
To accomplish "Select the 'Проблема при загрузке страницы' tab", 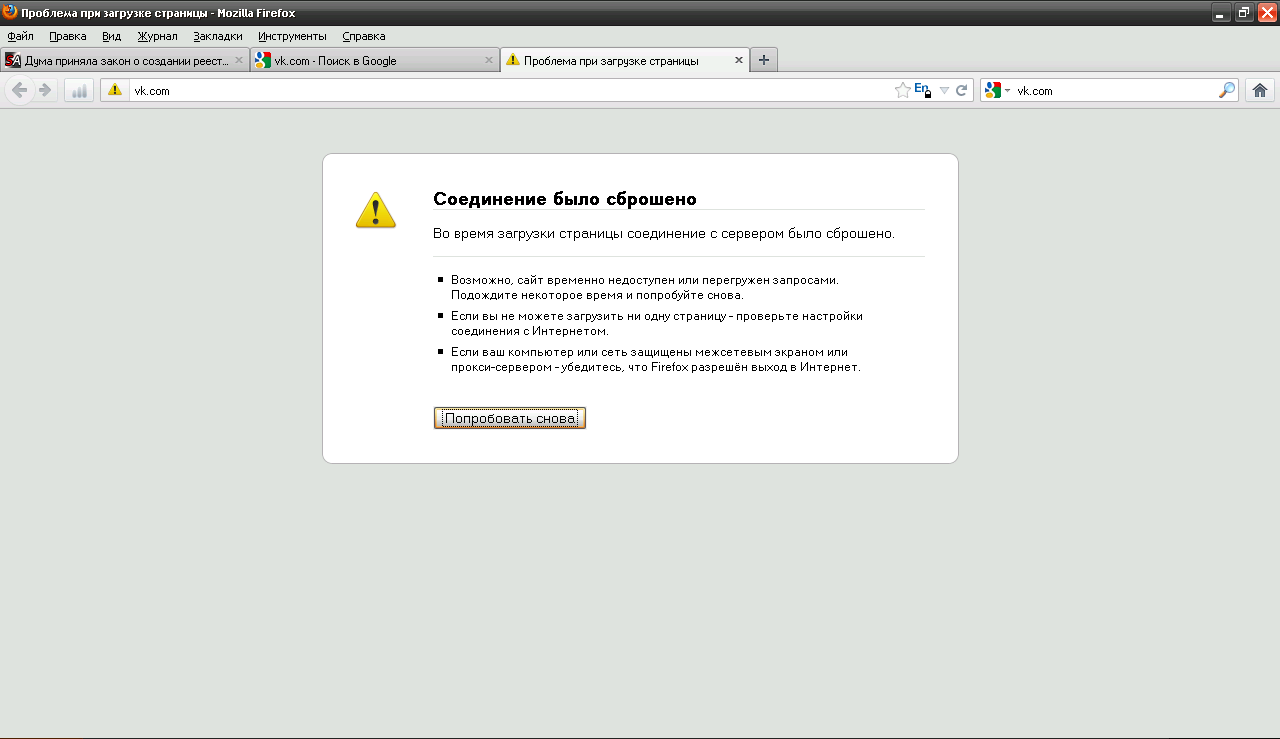I will coord(624,60).
